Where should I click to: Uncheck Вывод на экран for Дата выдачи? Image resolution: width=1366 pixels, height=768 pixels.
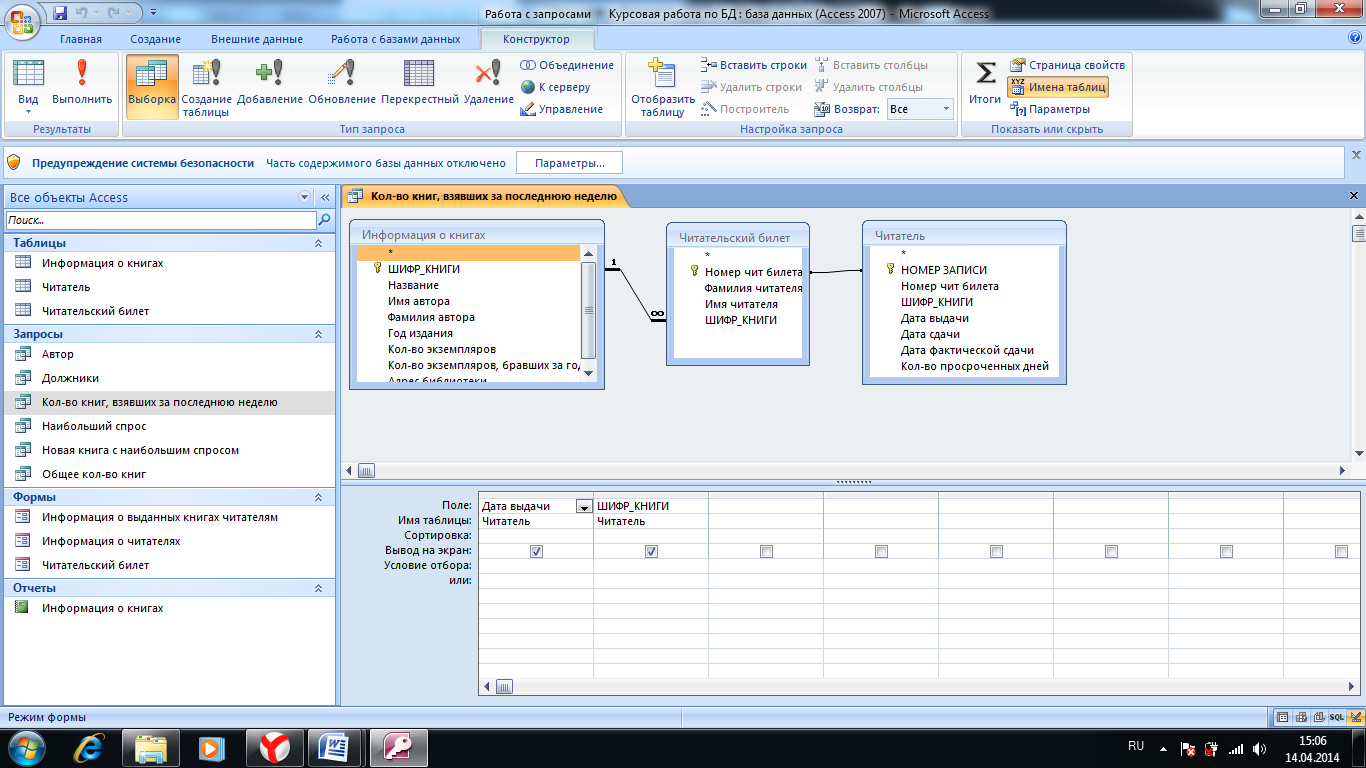click(x=536, y=551)
